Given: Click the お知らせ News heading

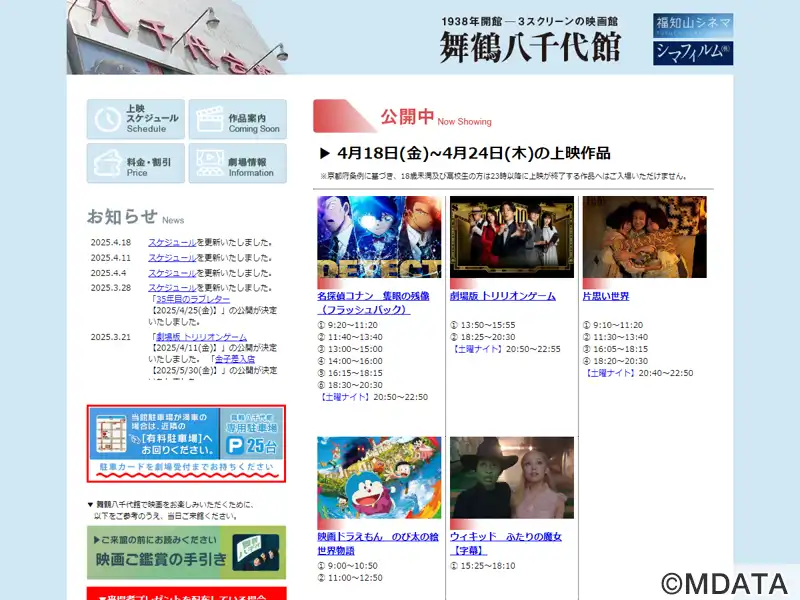Looking at the screenshot, I should pos(135,216).
